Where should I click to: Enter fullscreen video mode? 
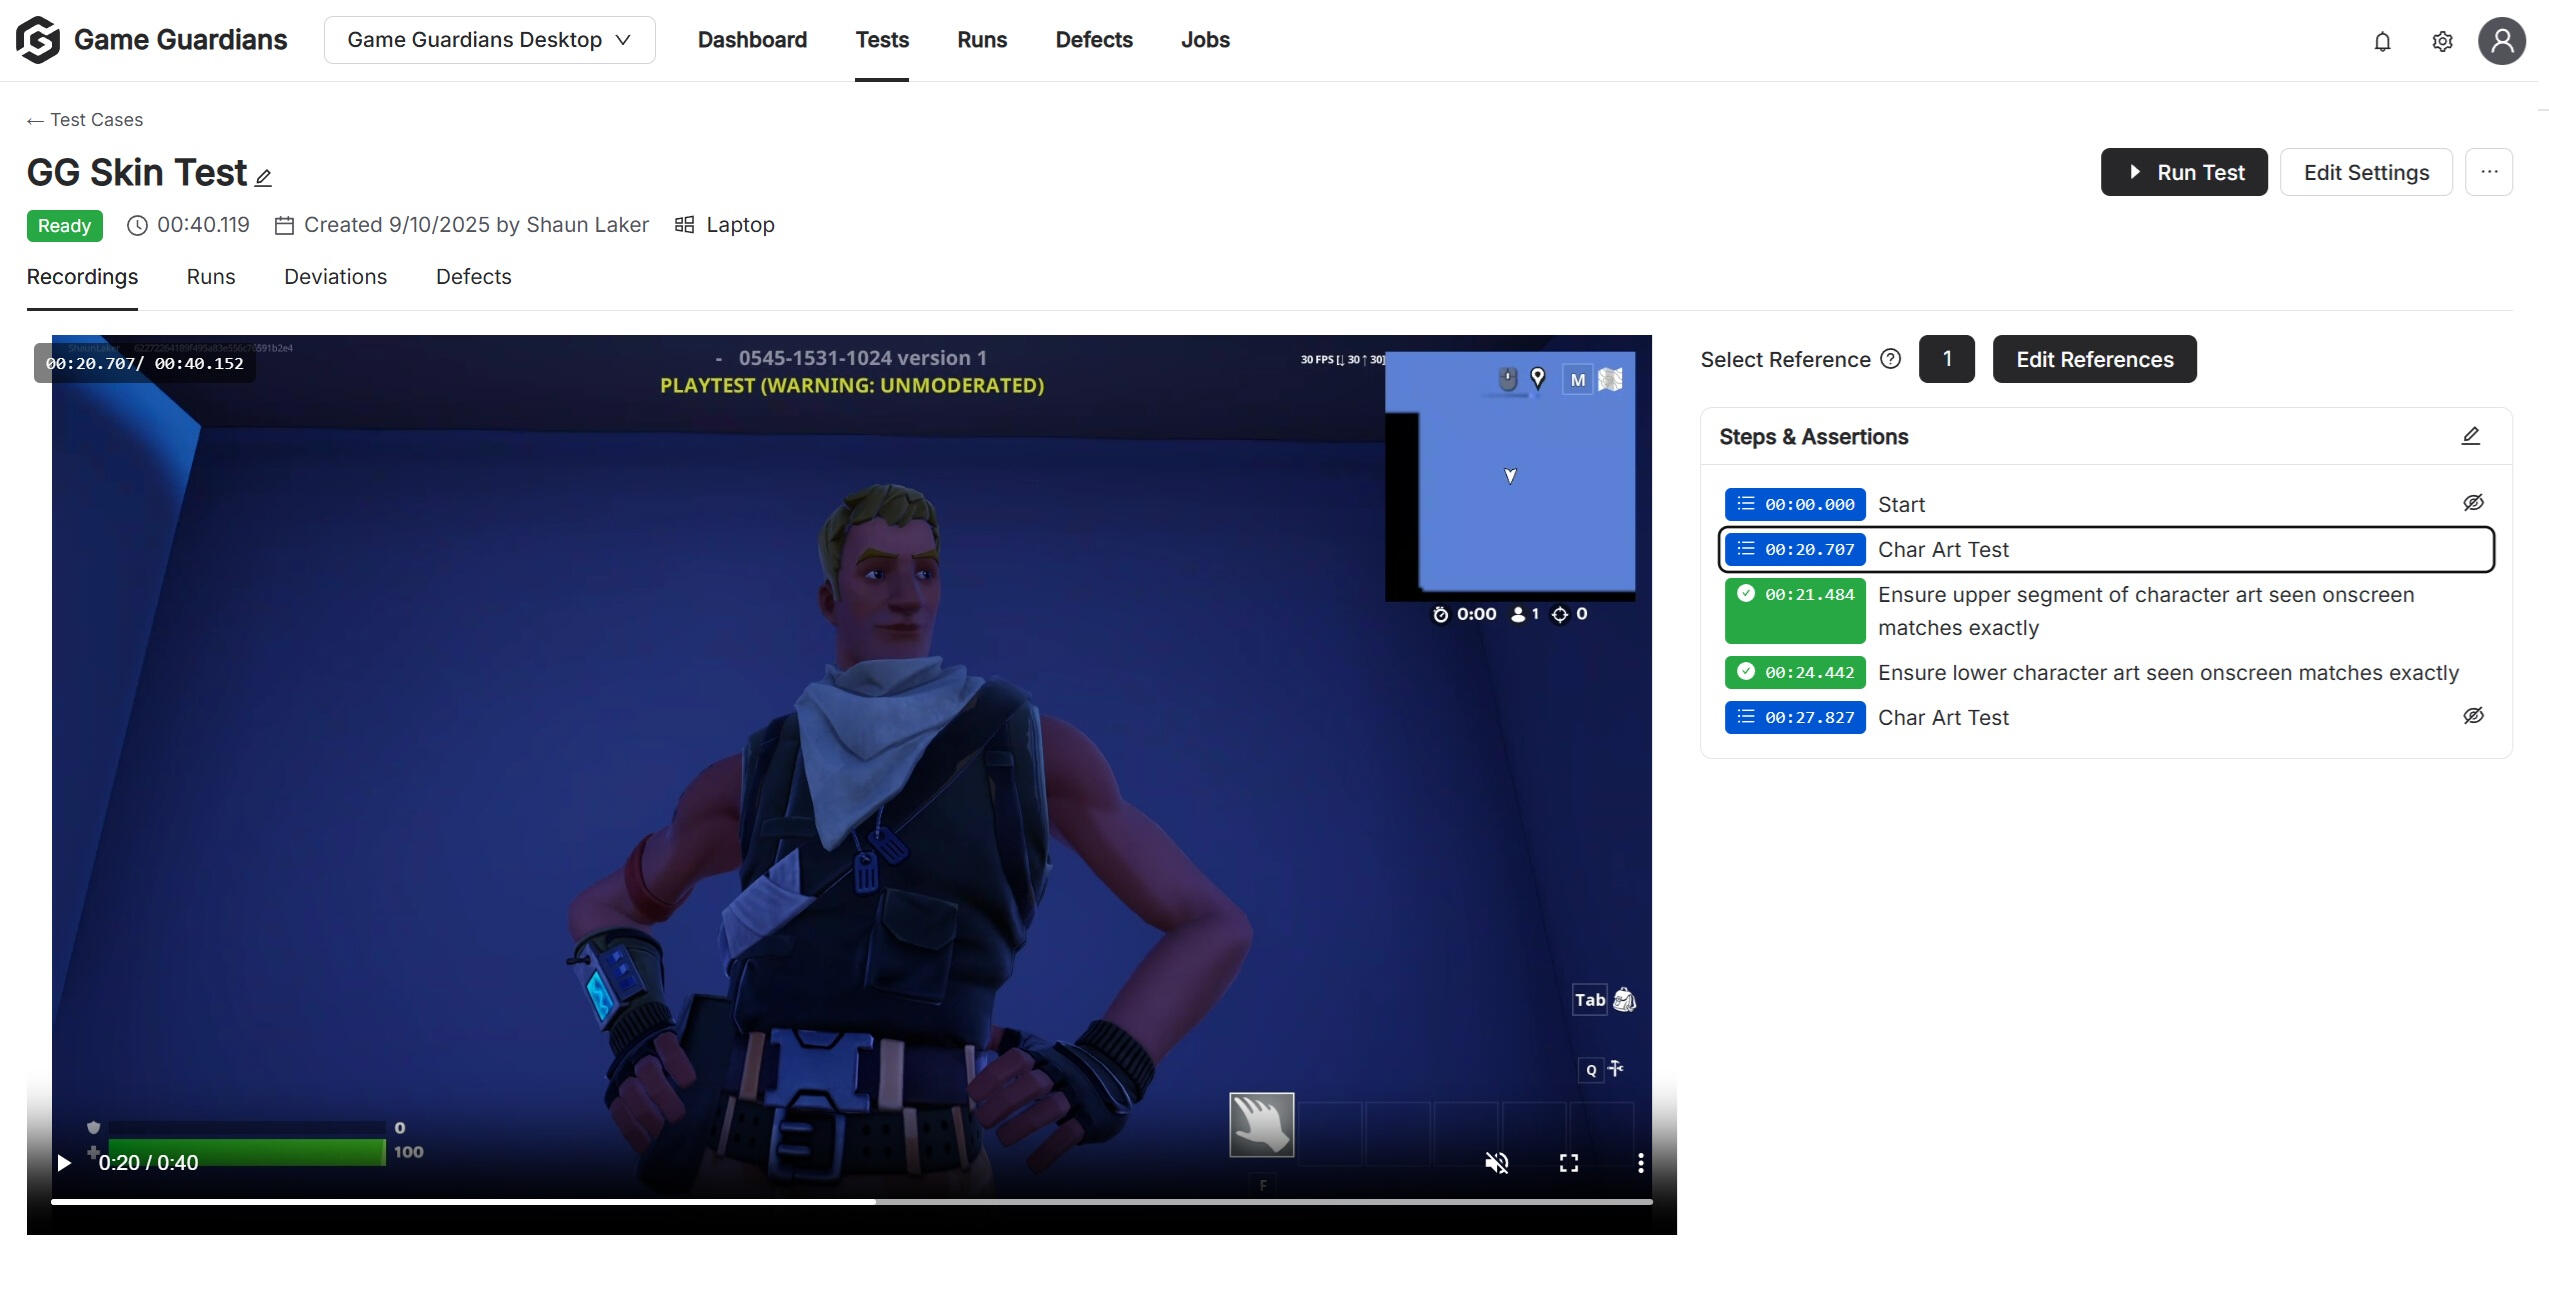[x=1568, y=1163]
